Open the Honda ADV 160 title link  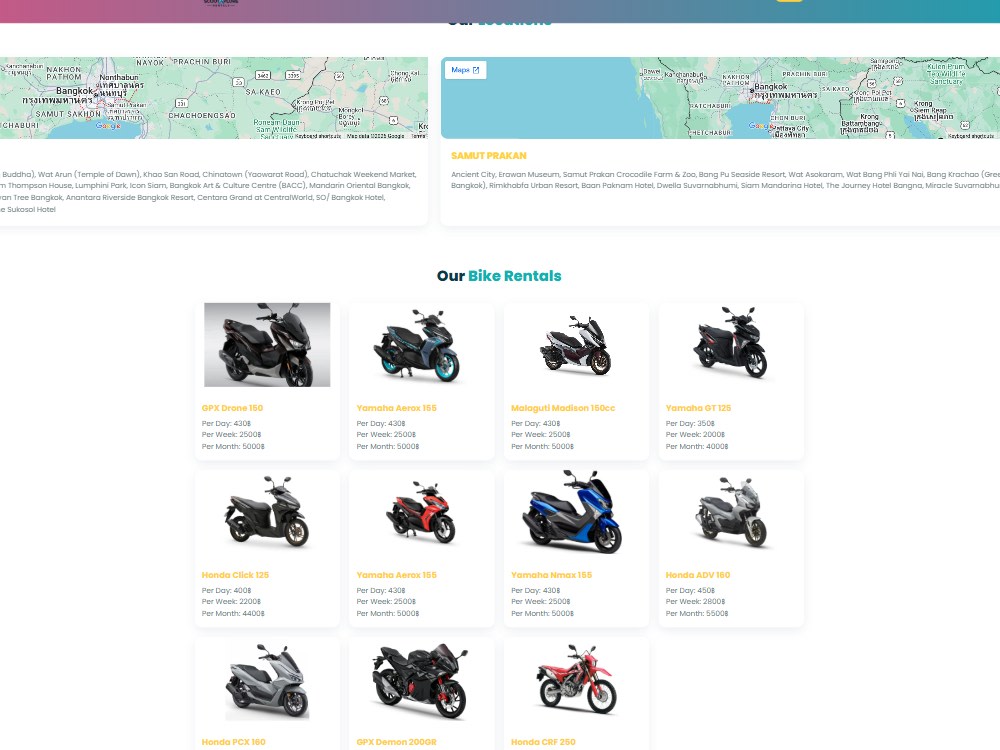(x=698, y=575)
